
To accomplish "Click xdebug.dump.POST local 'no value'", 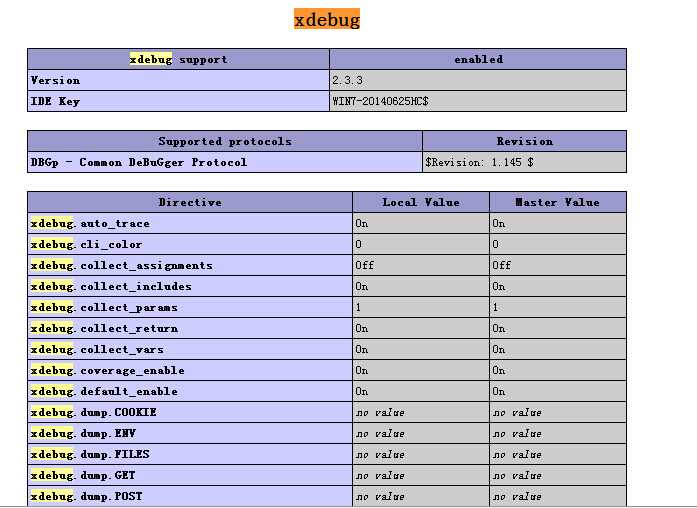I will tap(421, 496).
